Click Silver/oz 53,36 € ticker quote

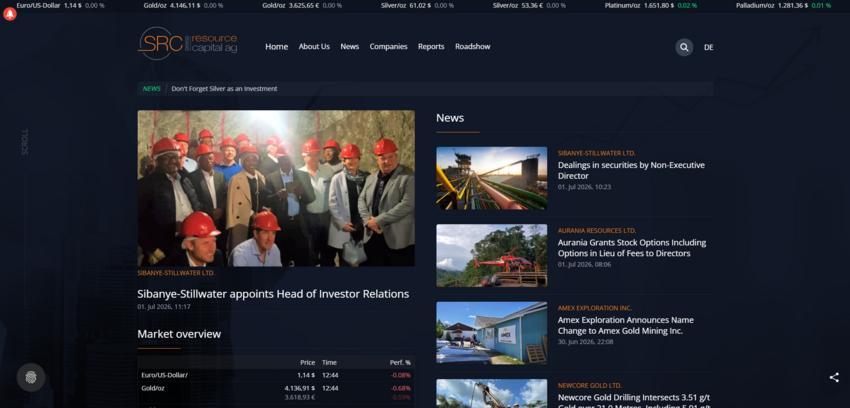coord(529,5)
